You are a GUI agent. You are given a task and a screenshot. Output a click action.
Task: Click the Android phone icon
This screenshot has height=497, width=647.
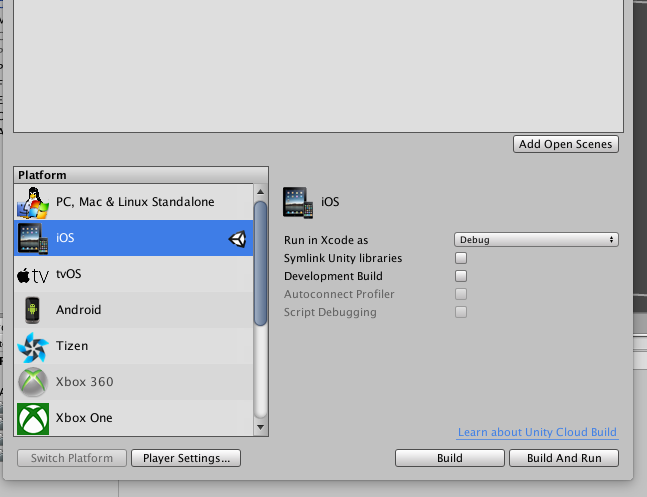[32, 310]
